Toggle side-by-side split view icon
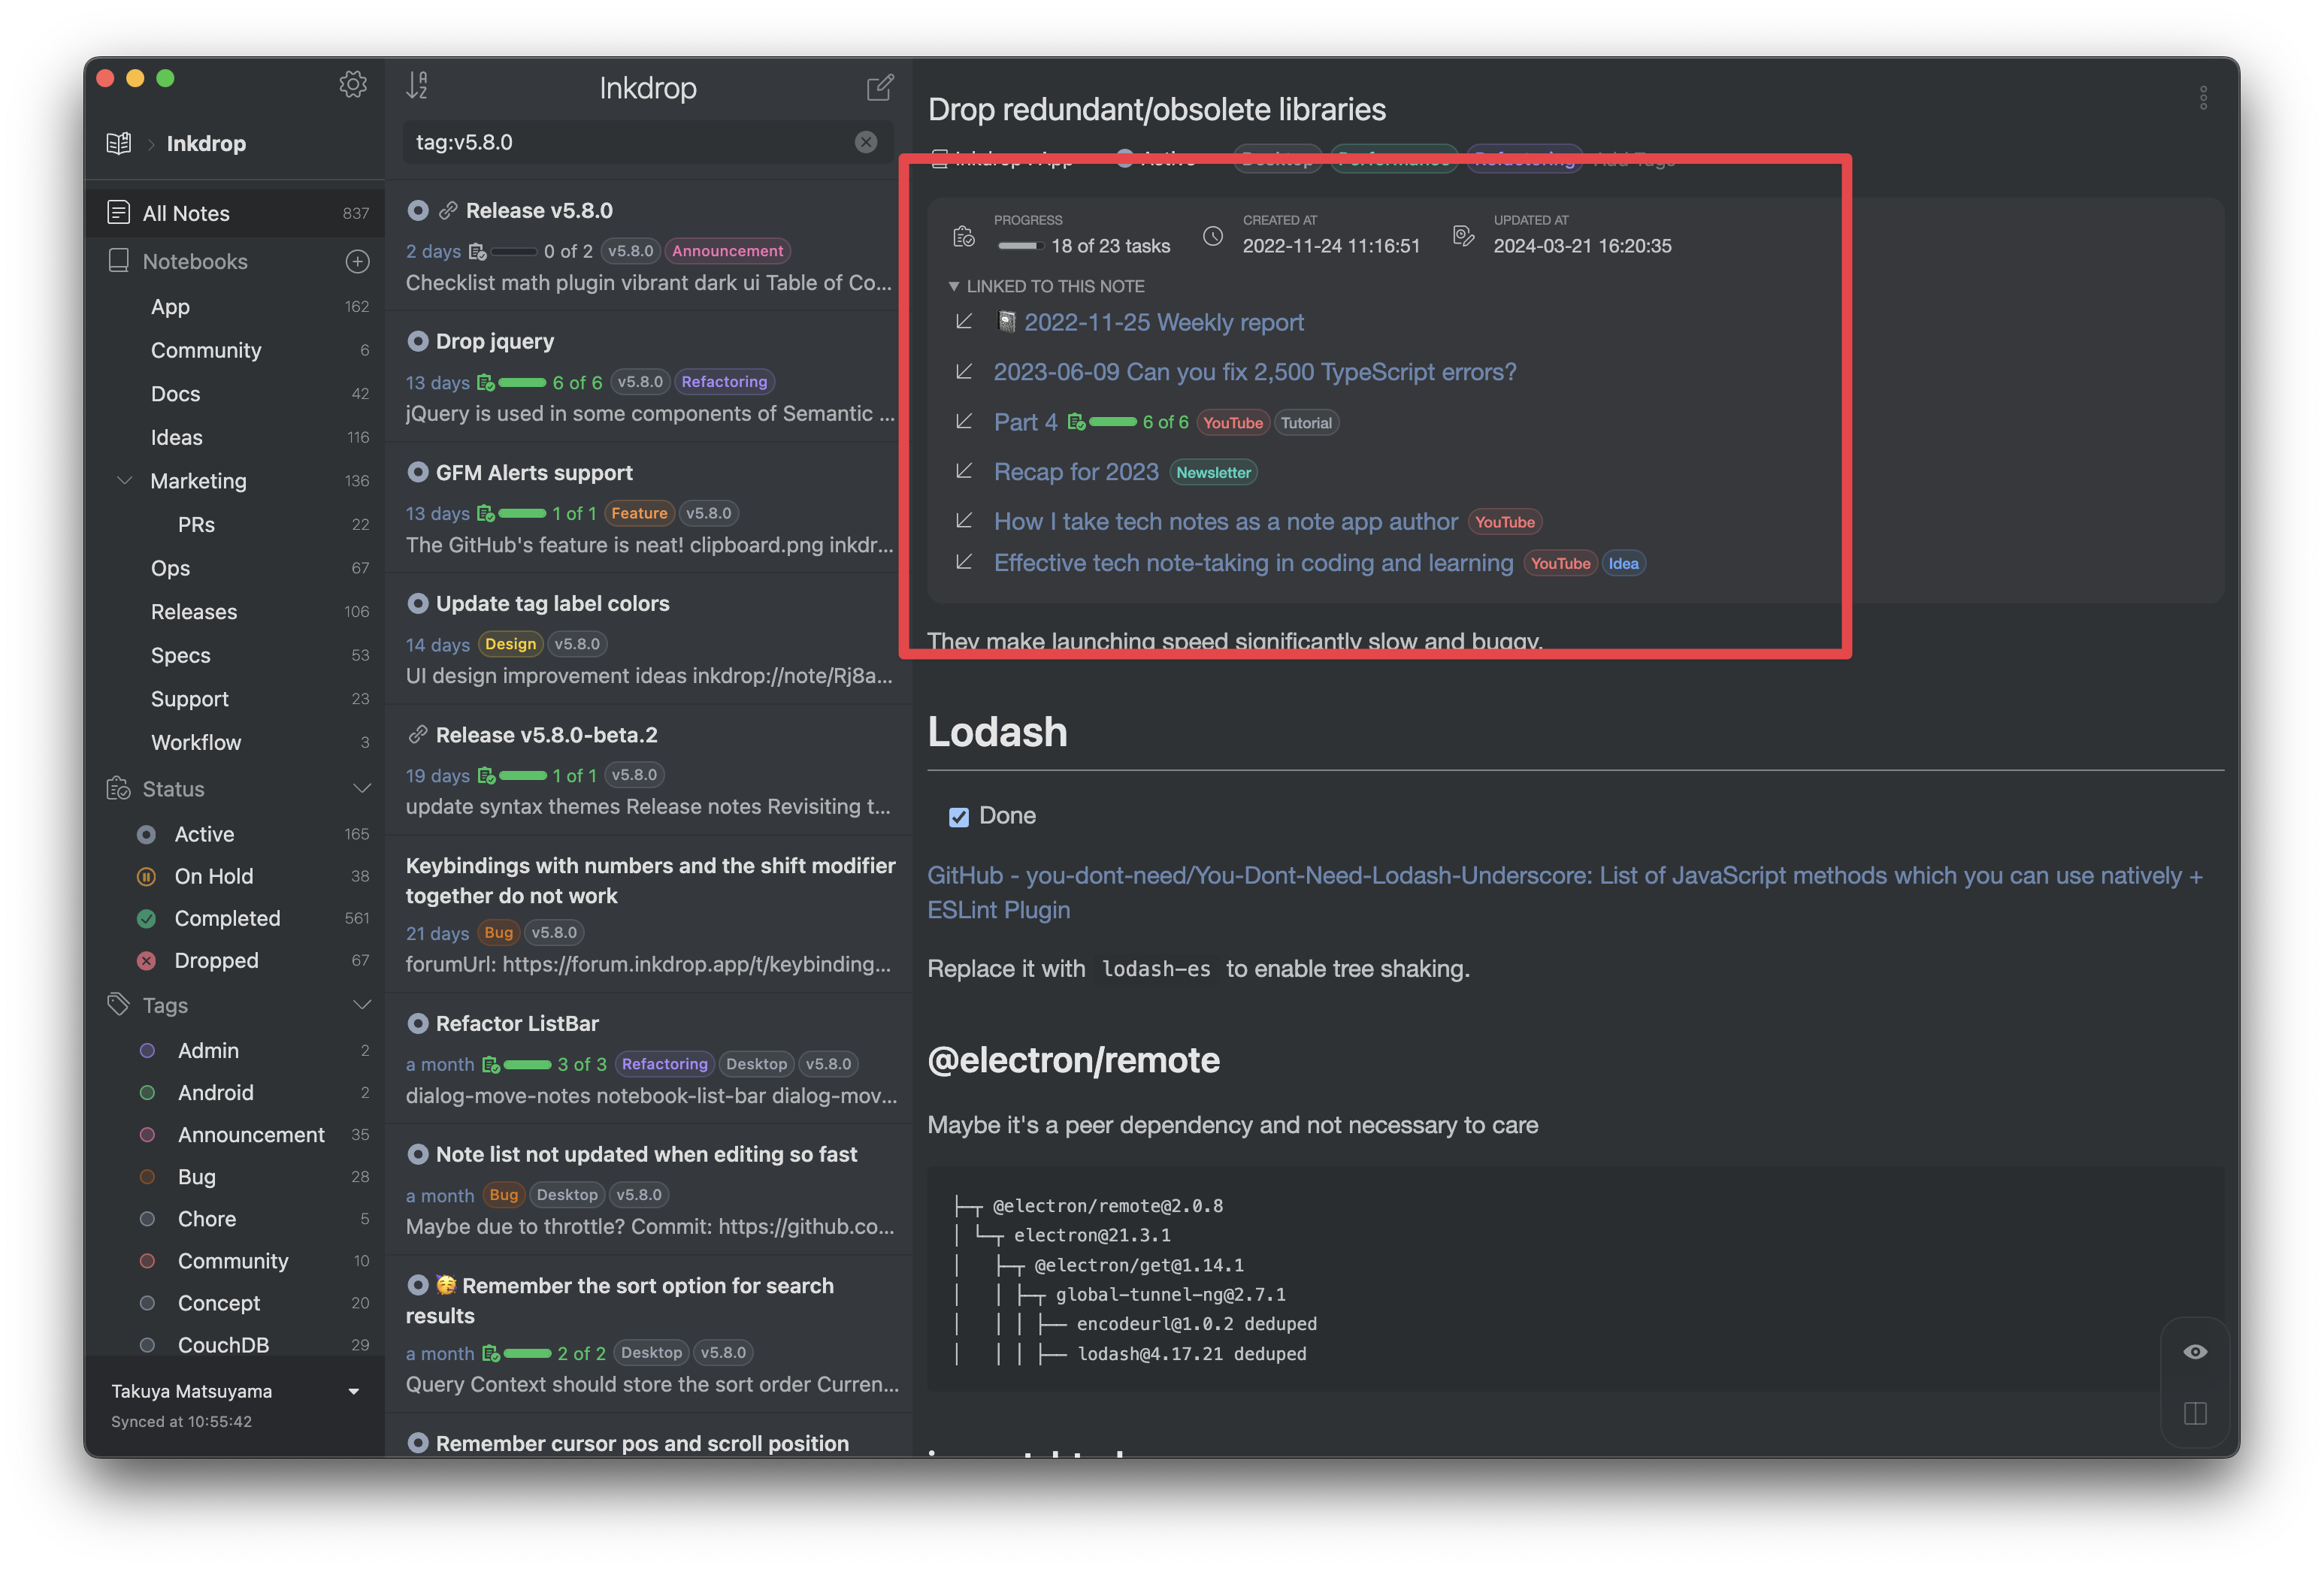This screenshot has width=2324, height=1569. click(2195, 1413)
